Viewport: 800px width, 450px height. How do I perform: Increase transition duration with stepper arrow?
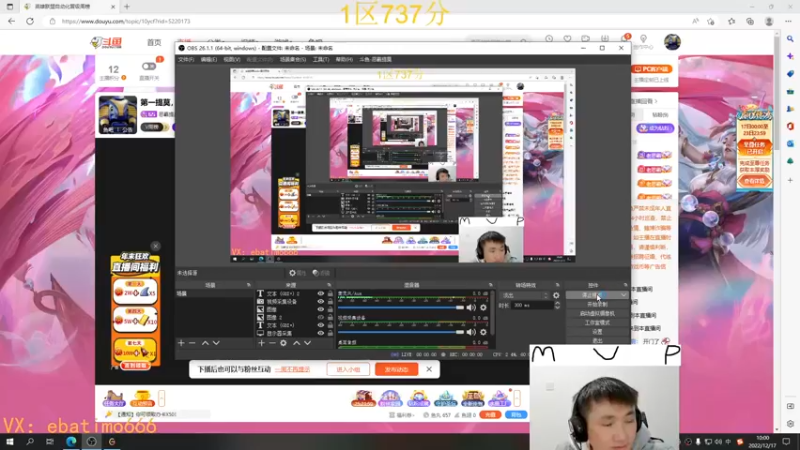(557, 303)
